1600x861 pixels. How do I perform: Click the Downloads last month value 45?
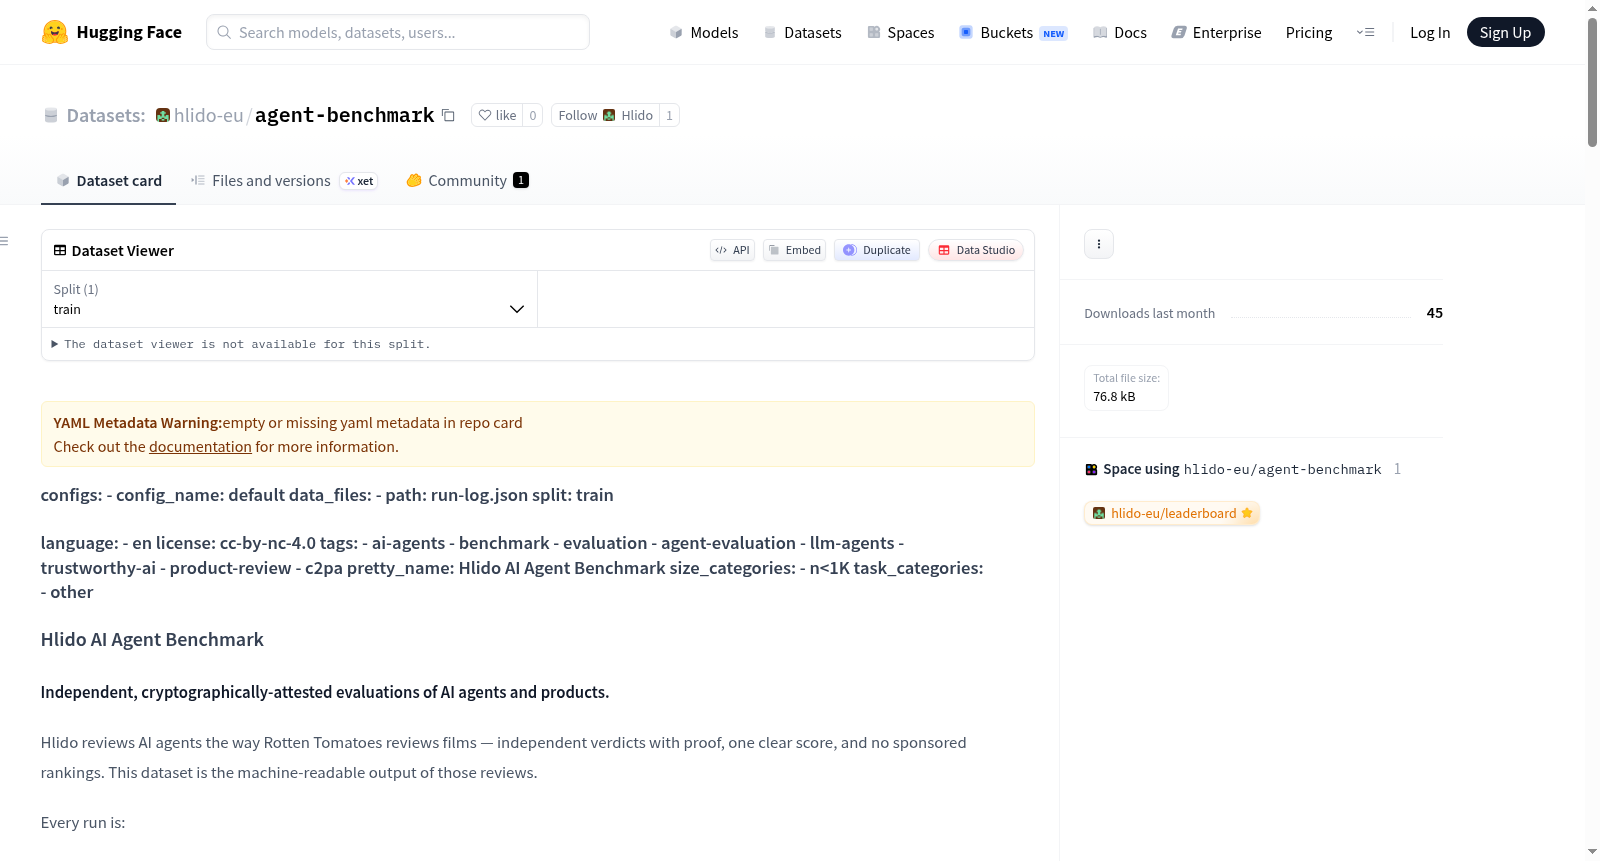[x=1434, y=313]
